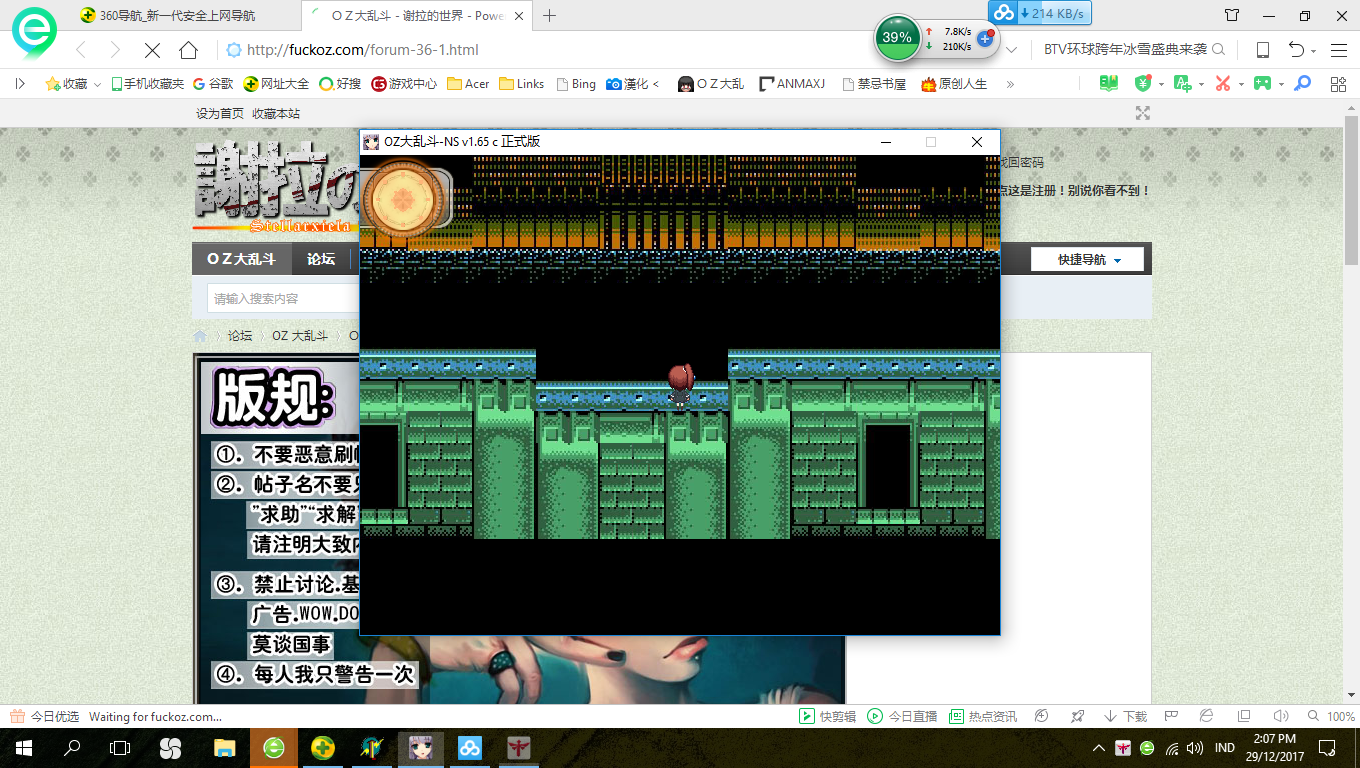Show more bookmarks with the double chevron

(x=1010, y=84)
